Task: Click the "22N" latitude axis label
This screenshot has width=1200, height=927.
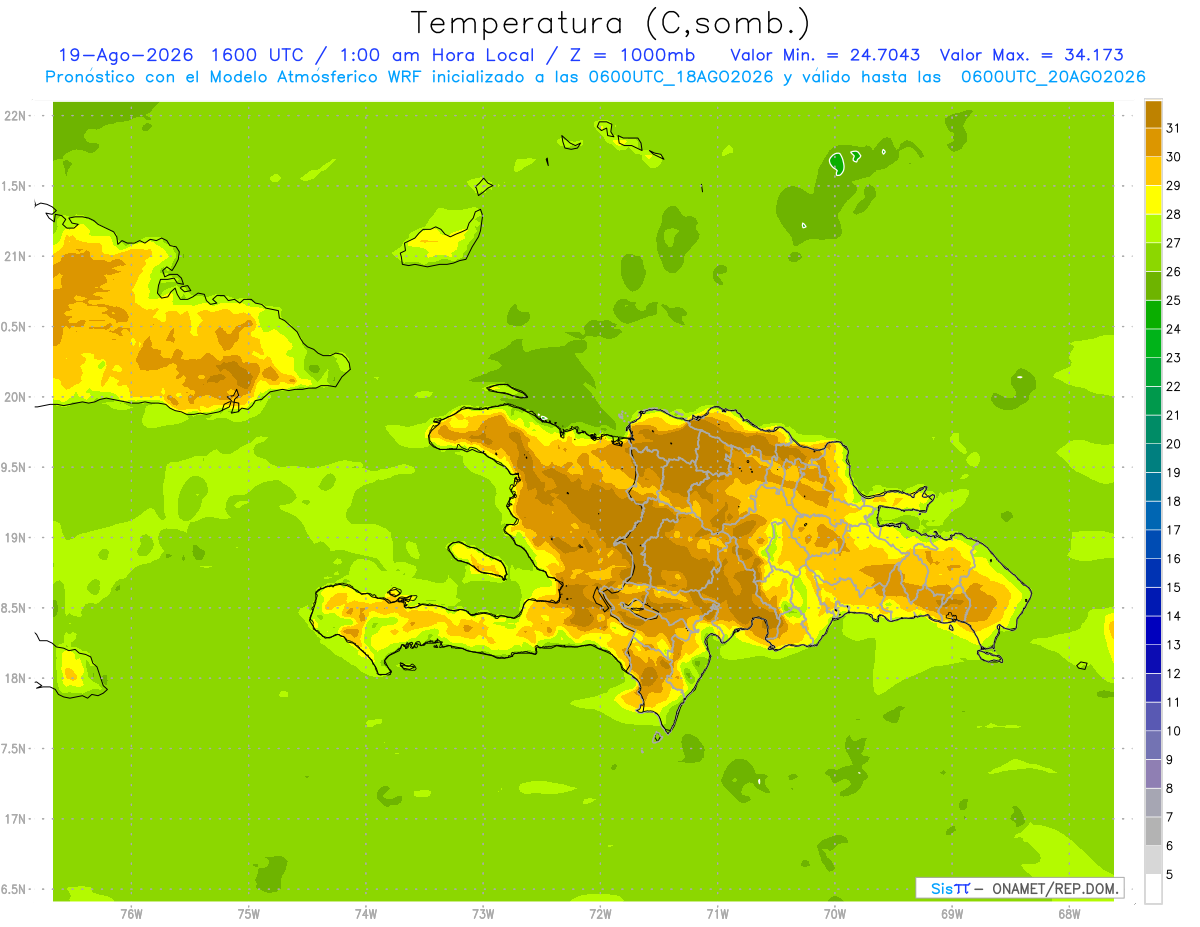Action: tap(17, 116)
